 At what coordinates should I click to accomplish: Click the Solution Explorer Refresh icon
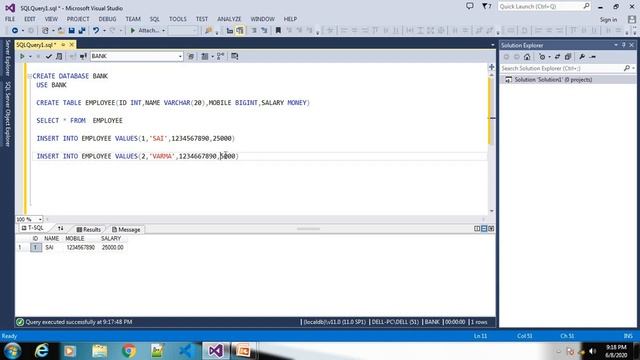pyautogui.click(x=557, y=57)
